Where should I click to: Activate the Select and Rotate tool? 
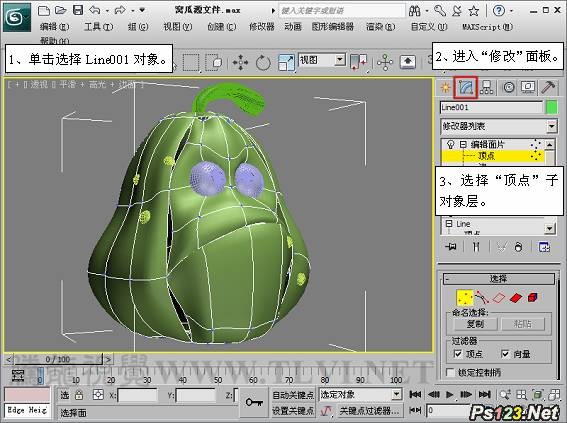[x=263, y=63]
